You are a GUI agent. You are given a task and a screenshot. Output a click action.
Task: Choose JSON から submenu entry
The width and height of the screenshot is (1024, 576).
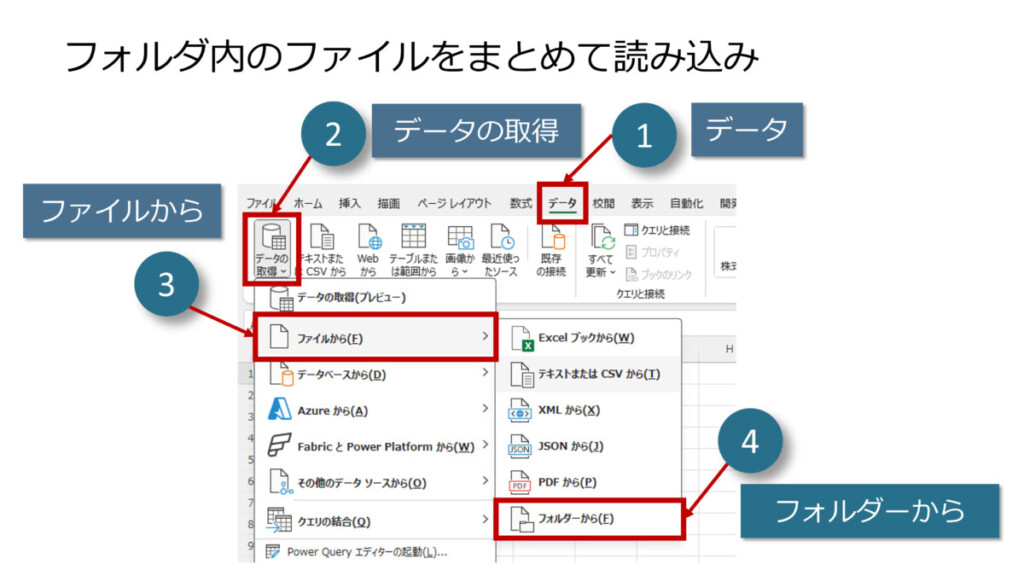571,446
